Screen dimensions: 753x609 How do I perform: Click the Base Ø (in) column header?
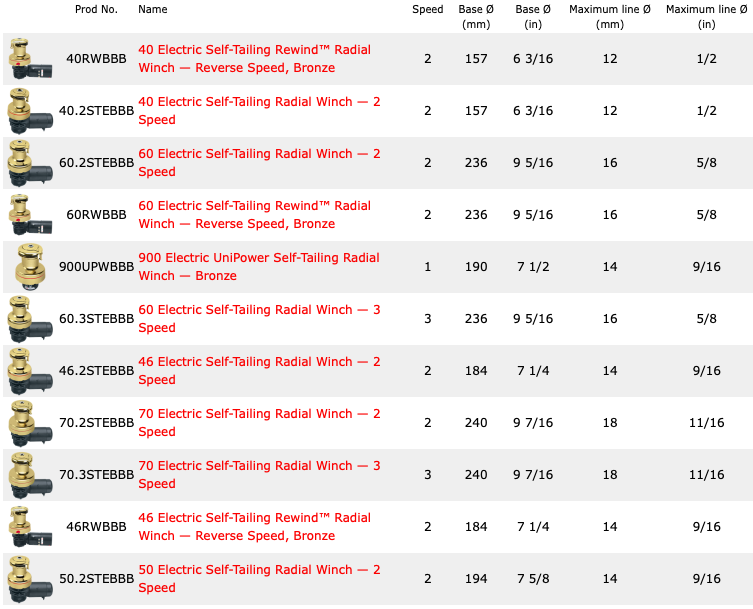click(533, 17)
